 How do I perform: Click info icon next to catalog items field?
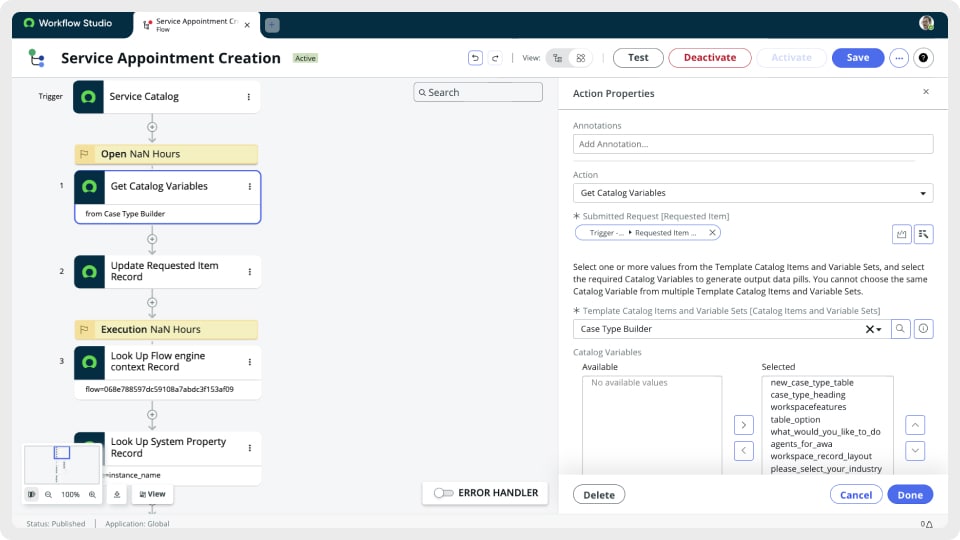tap(924, 329)
